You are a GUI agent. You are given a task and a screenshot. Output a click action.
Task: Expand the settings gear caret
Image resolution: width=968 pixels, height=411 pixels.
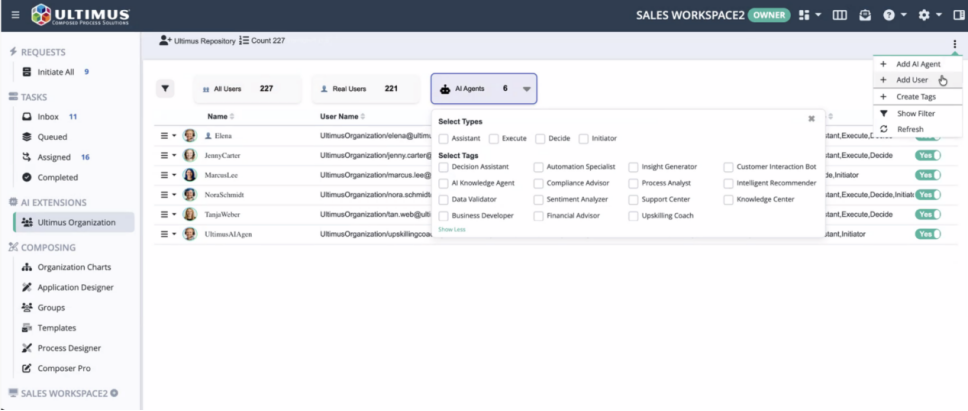(x=938, y=15)
